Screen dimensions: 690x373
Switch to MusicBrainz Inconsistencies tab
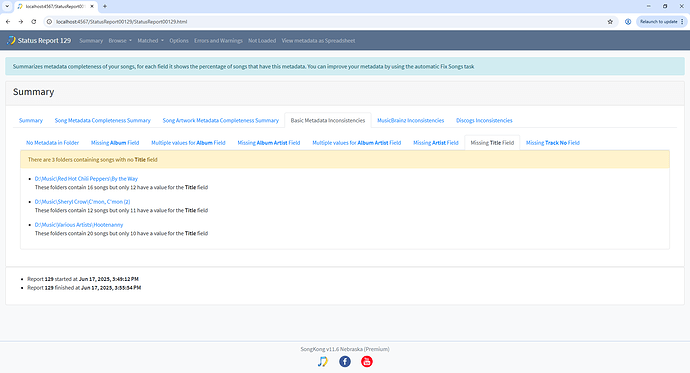(x=411, y=121)
